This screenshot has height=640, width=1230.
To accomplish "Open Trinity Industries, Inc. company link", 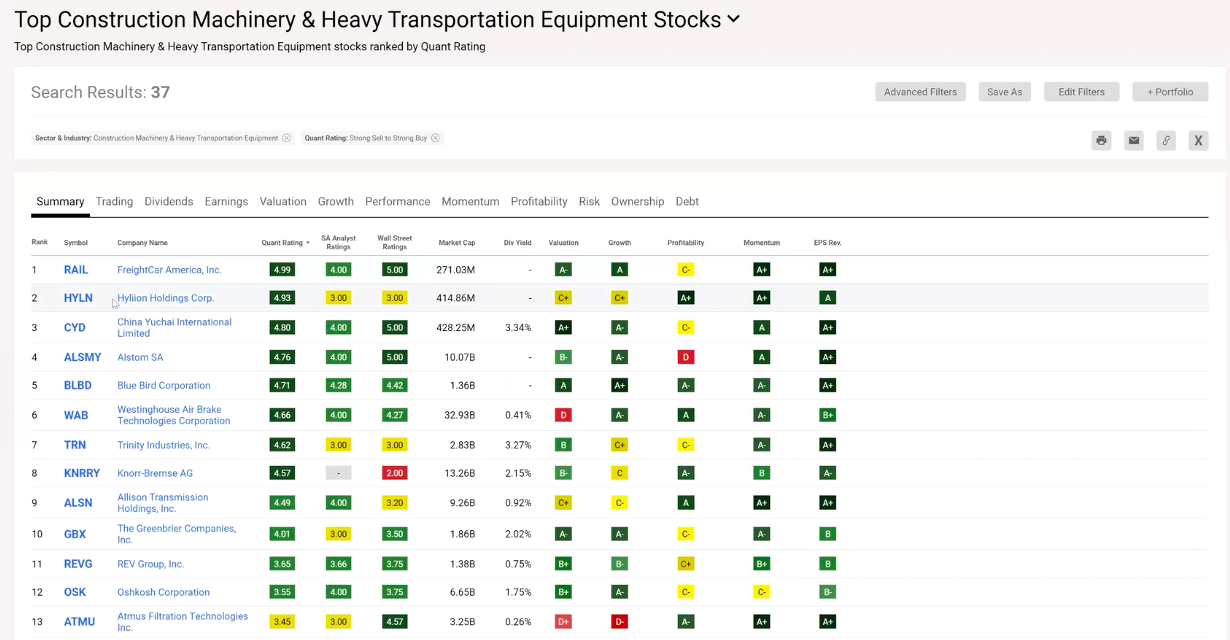I will [164, 445].
